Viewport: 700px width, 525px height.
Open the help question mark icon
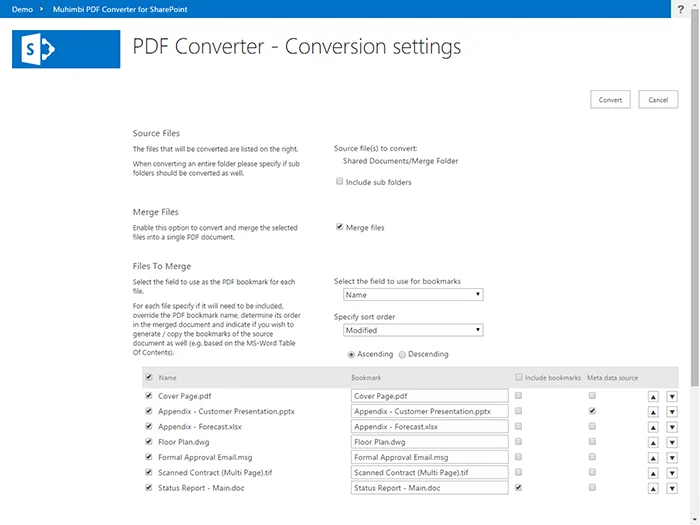point(680,9)
